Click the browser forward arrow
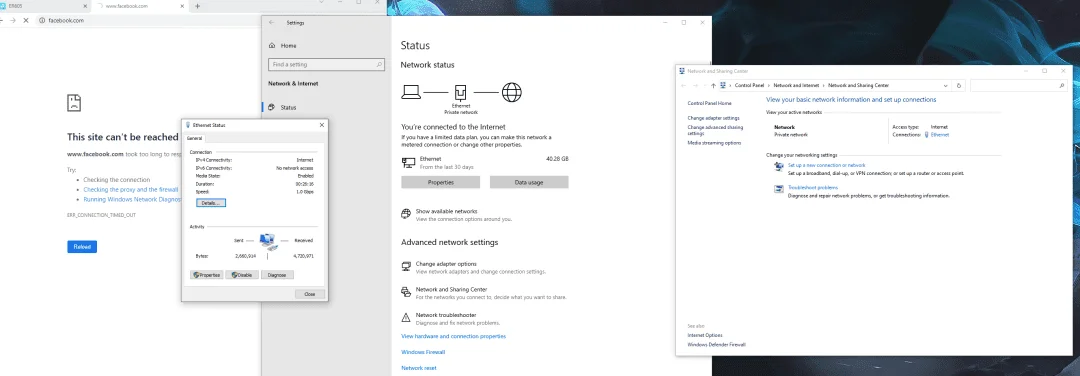This screenshot has height=376, width=1080. click(12, 21)
